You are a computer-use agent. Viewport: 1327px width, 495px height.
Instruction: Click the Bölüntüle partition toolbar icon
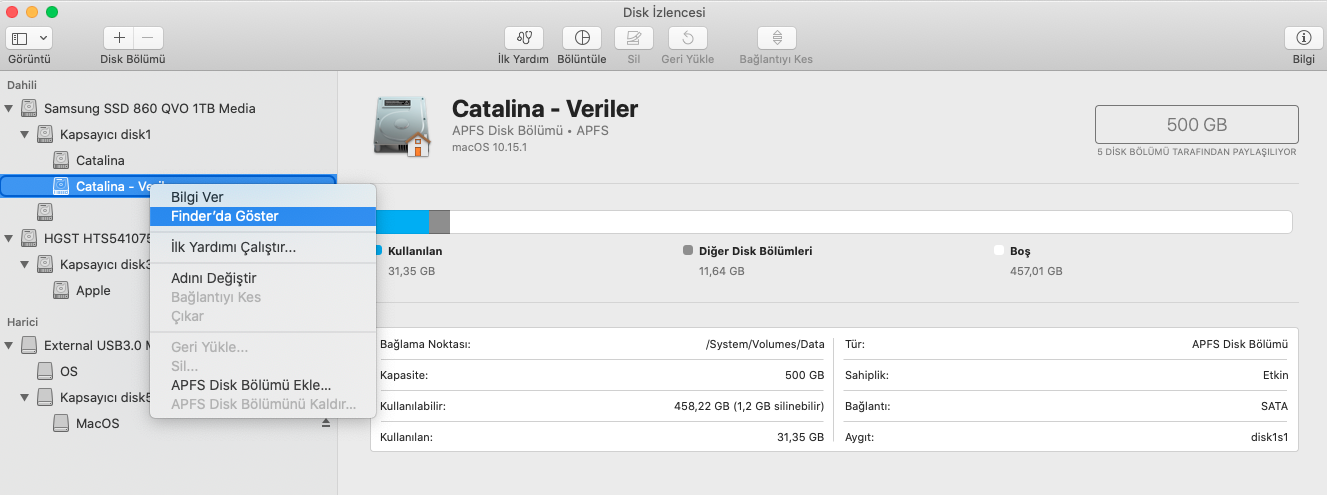(x=582, y=38)
